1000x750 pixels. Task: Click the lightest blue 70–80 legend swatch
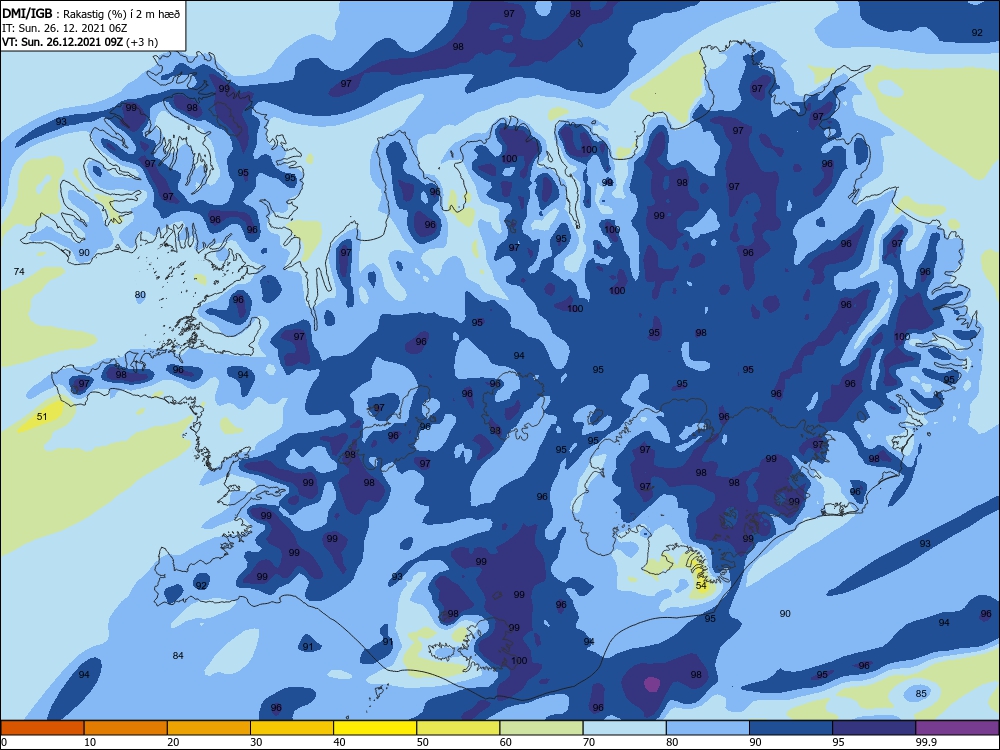(625, 728)
